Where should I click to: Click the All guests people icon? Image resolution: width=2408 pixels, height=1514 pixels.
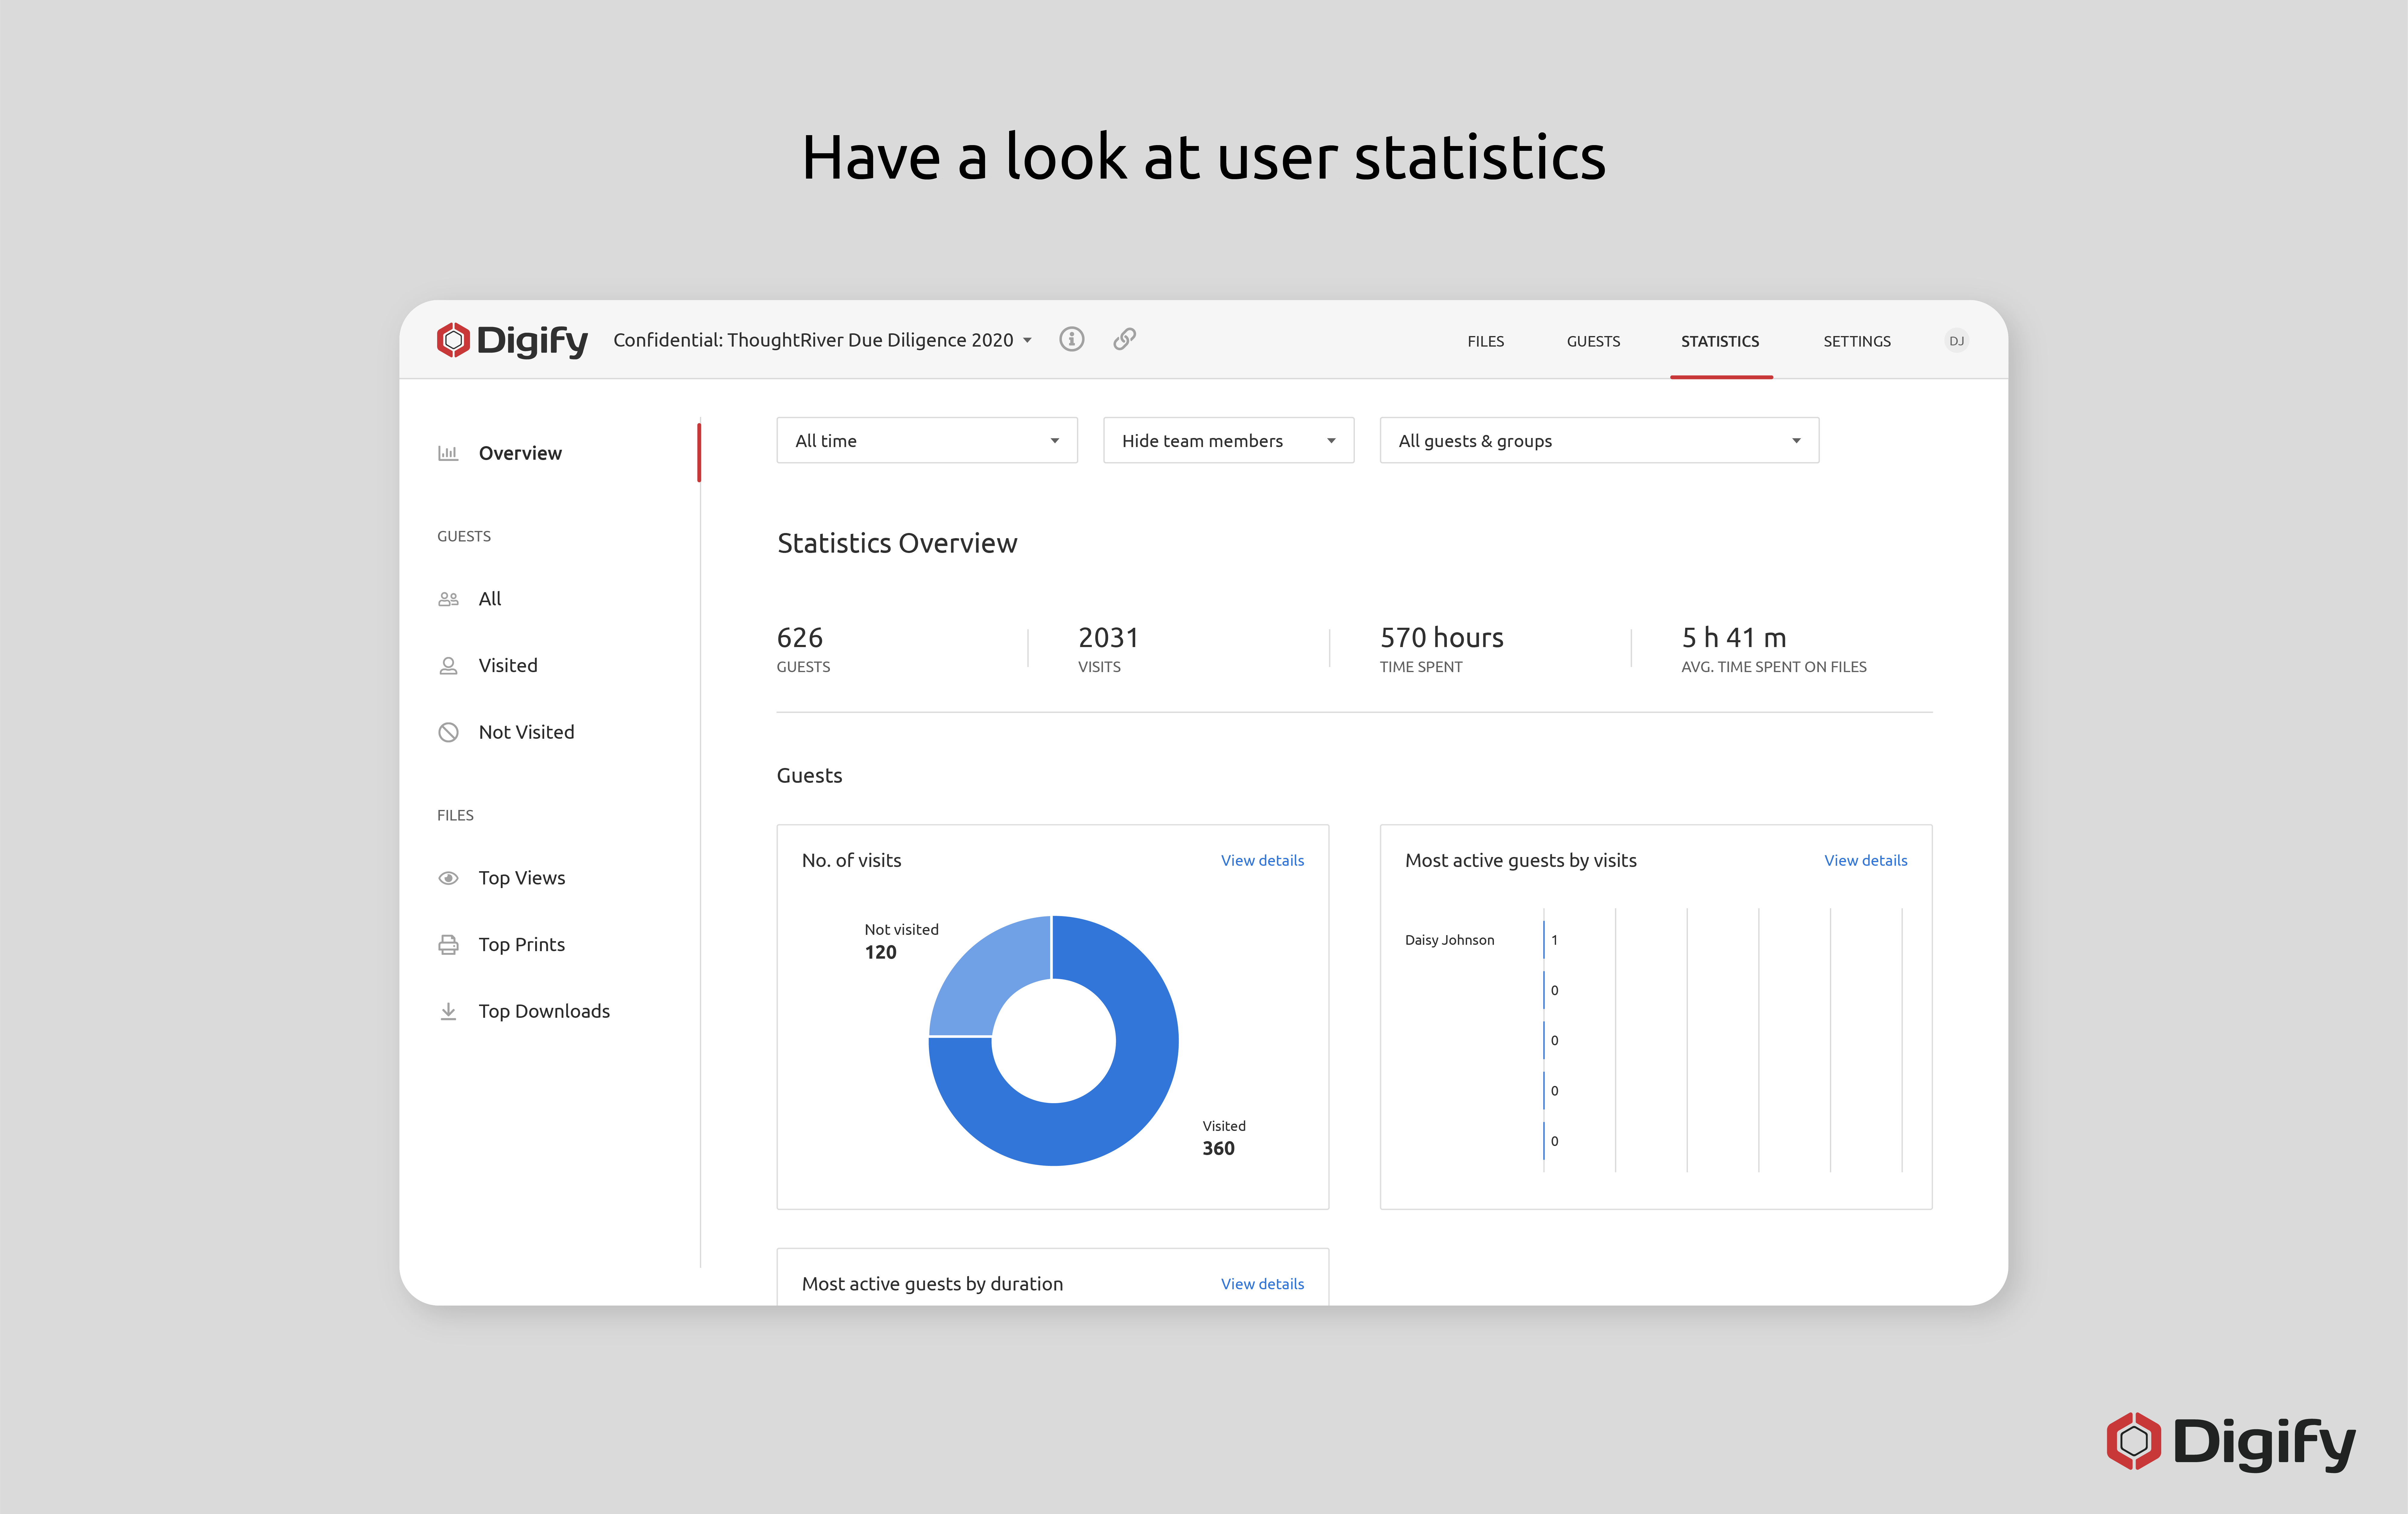448,599
